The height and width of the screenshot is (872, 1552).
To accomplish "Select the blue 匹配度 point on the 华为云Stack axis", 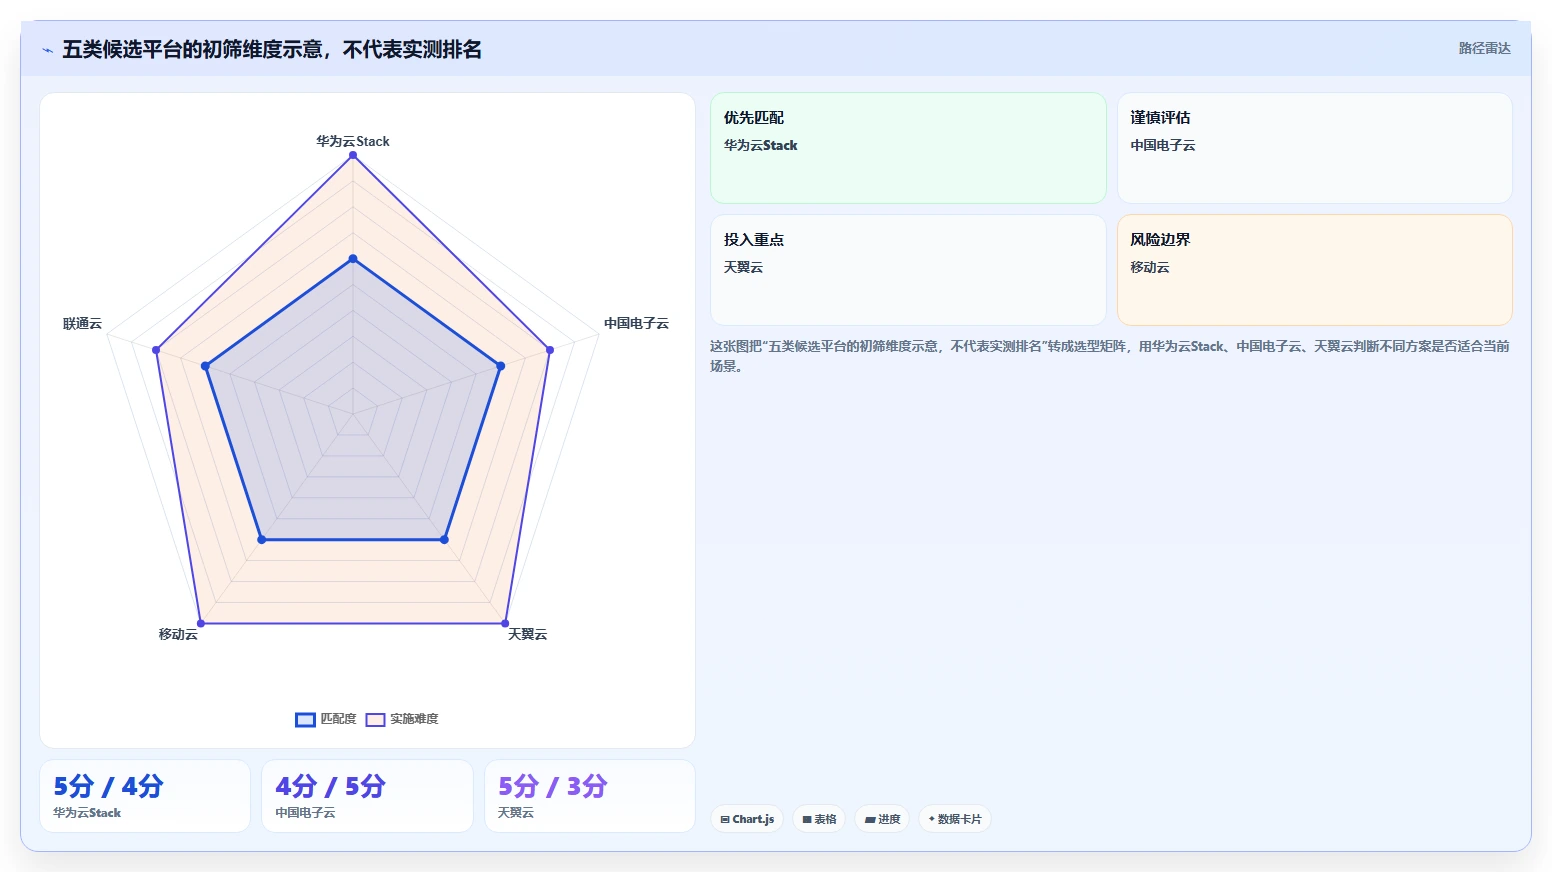I will [353, 259].
